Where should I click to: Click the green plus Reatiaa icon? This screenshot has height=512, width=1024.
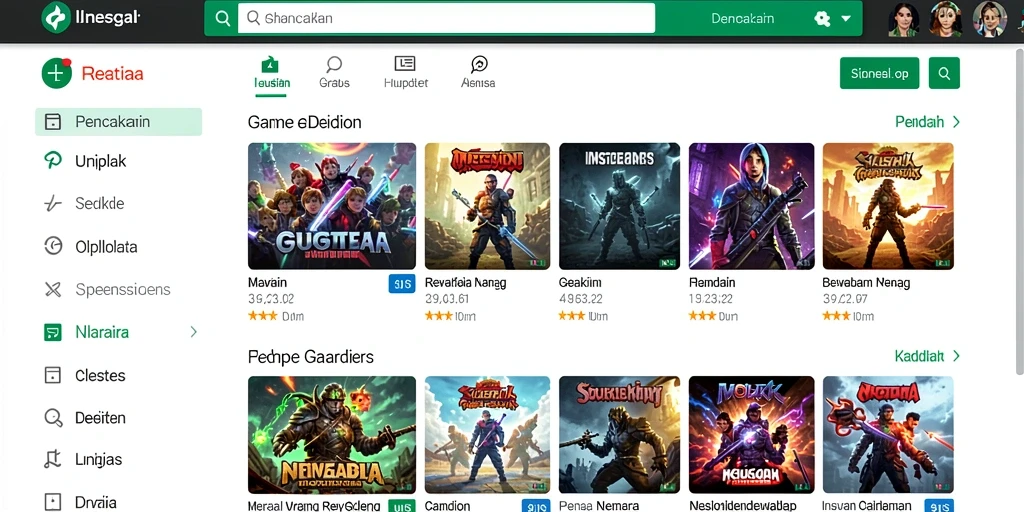pos(57,73)
